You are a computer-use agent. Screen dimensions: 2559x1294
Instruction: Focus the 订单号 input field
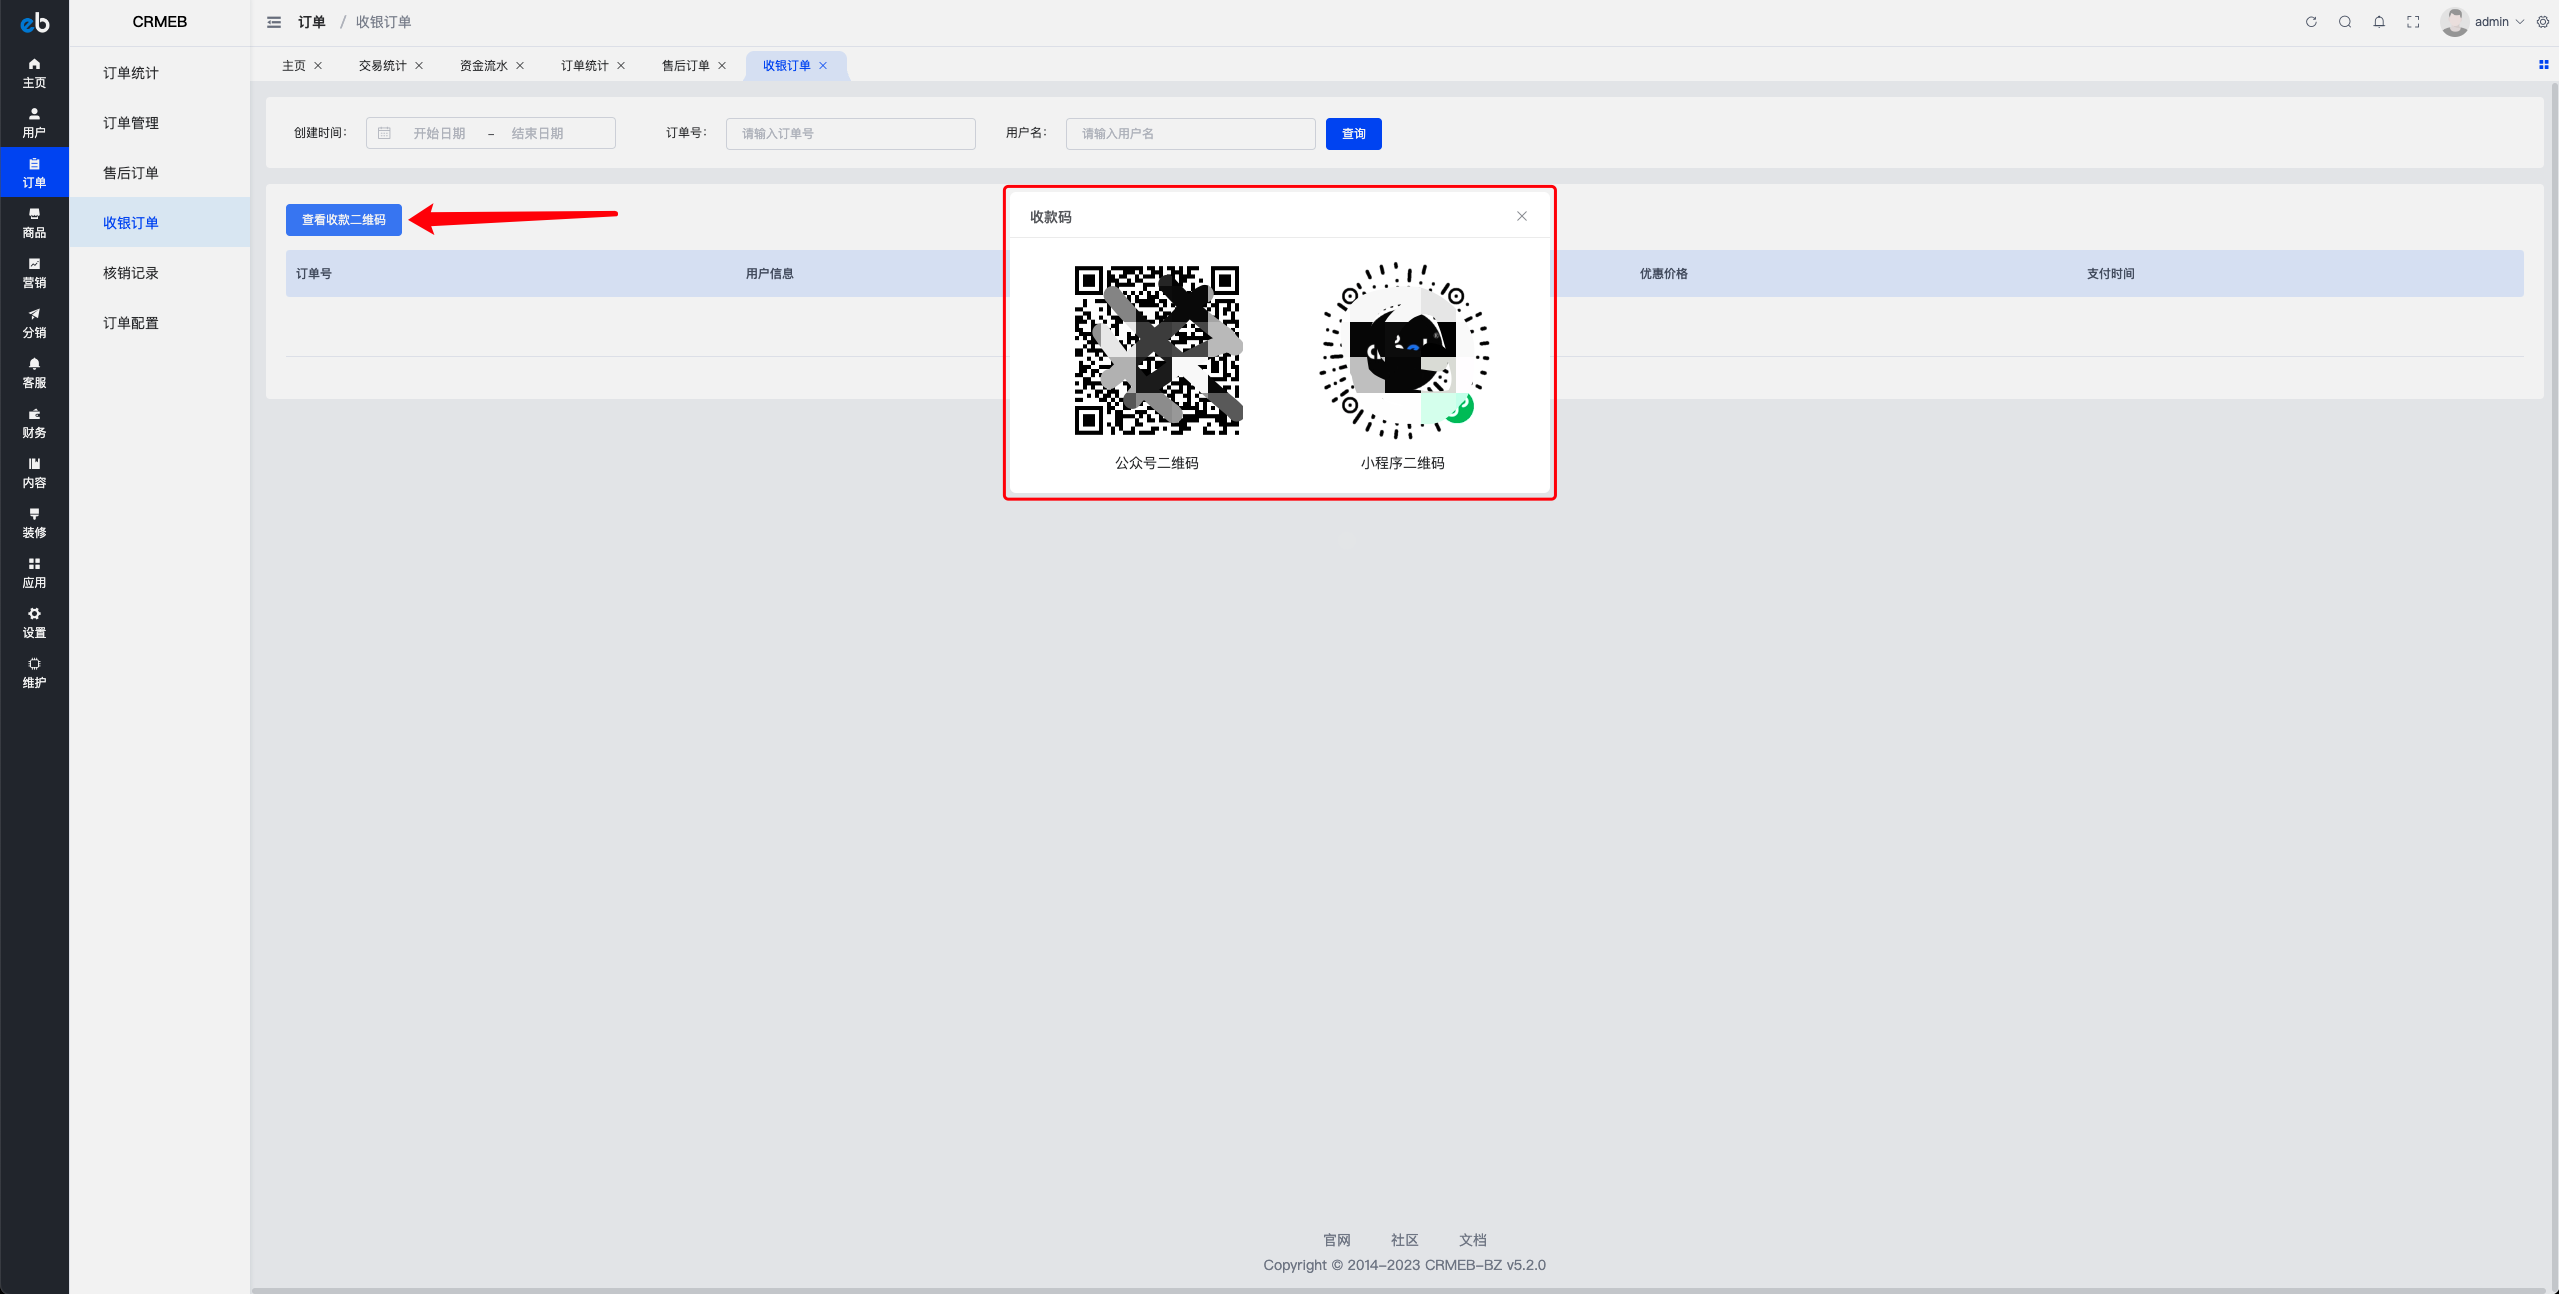click(x=850, y=133)
